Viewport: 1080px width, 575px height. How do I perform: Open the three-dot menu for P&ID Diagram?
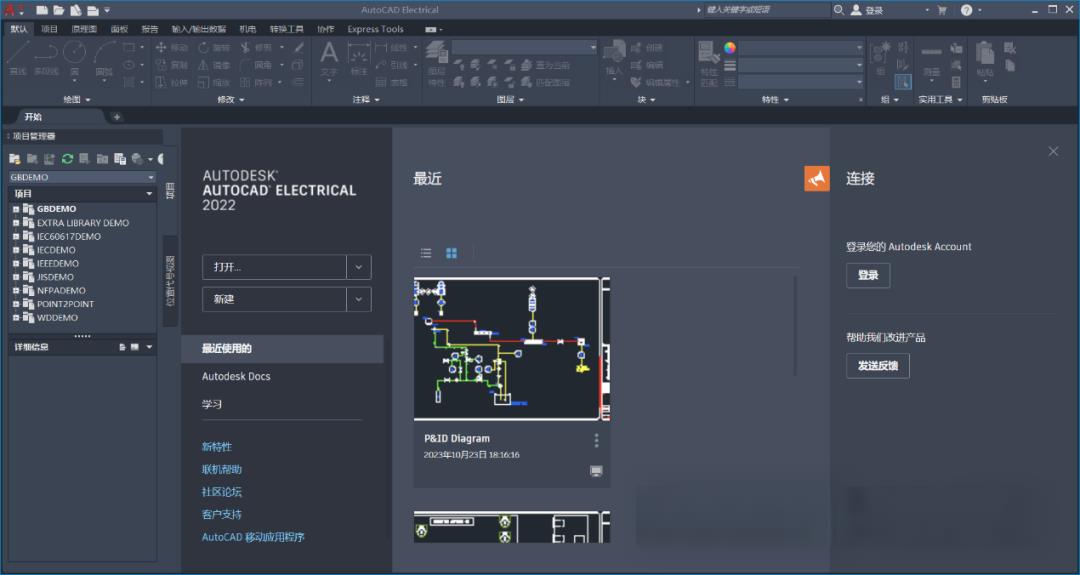coord(596,440)
